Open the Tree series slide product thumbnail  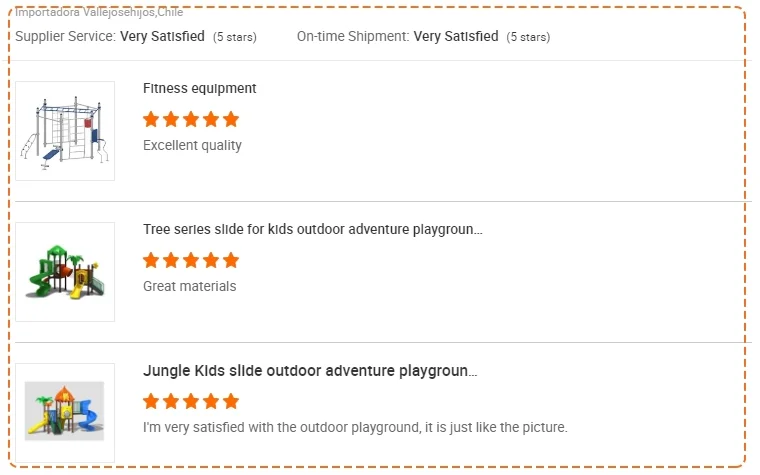point(65,272)
